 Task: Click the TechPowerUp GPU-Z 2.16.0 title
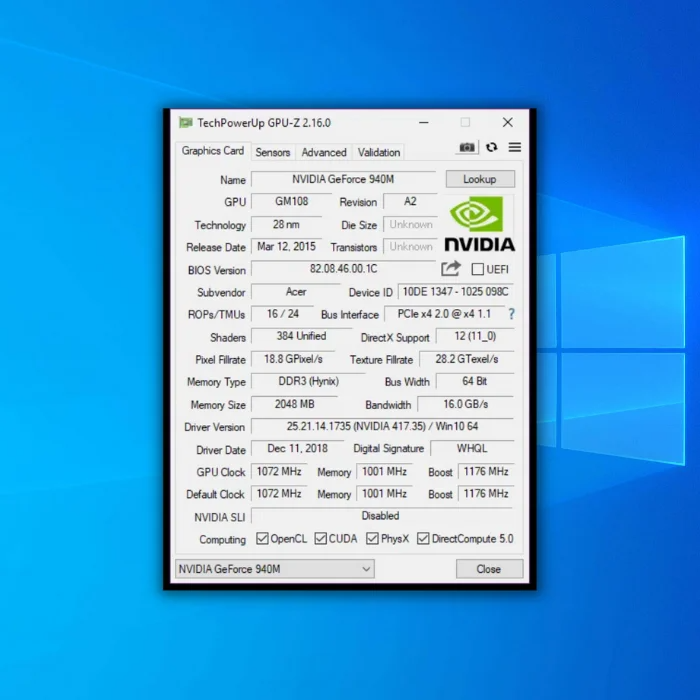[264, 123]
